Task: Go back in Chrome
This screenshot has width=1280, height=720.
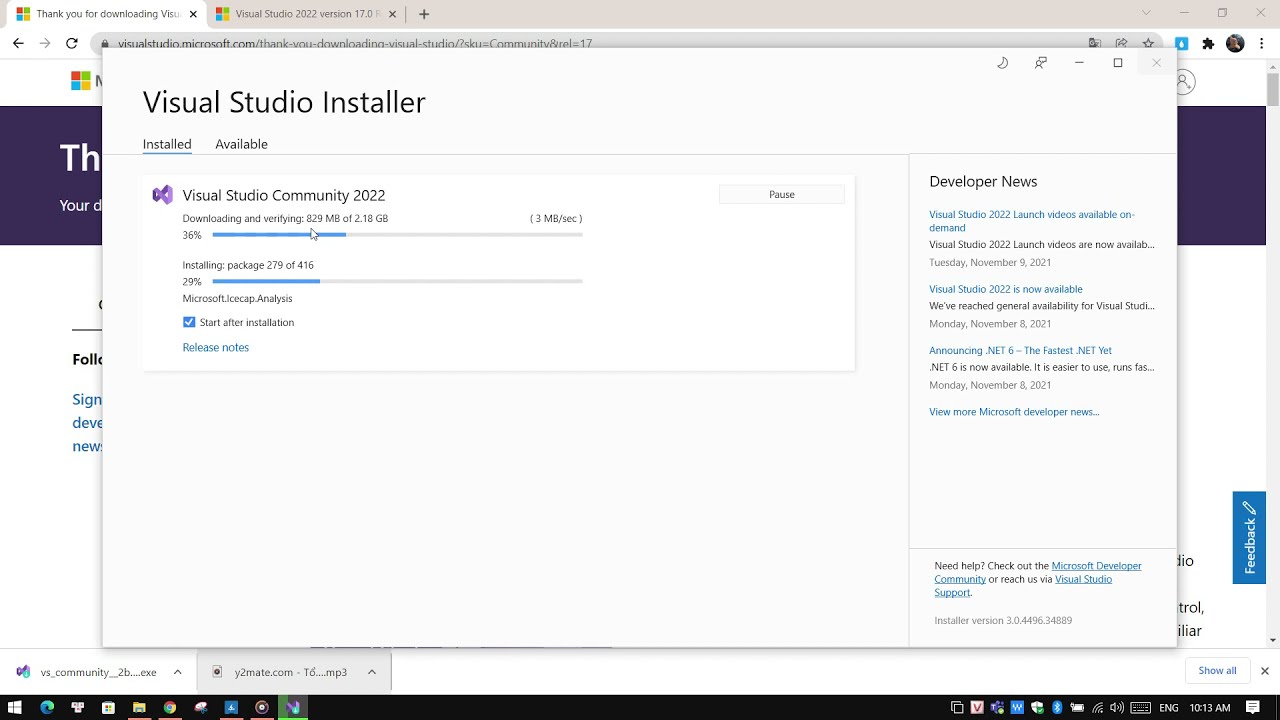Action: click(x=18, y=43)
